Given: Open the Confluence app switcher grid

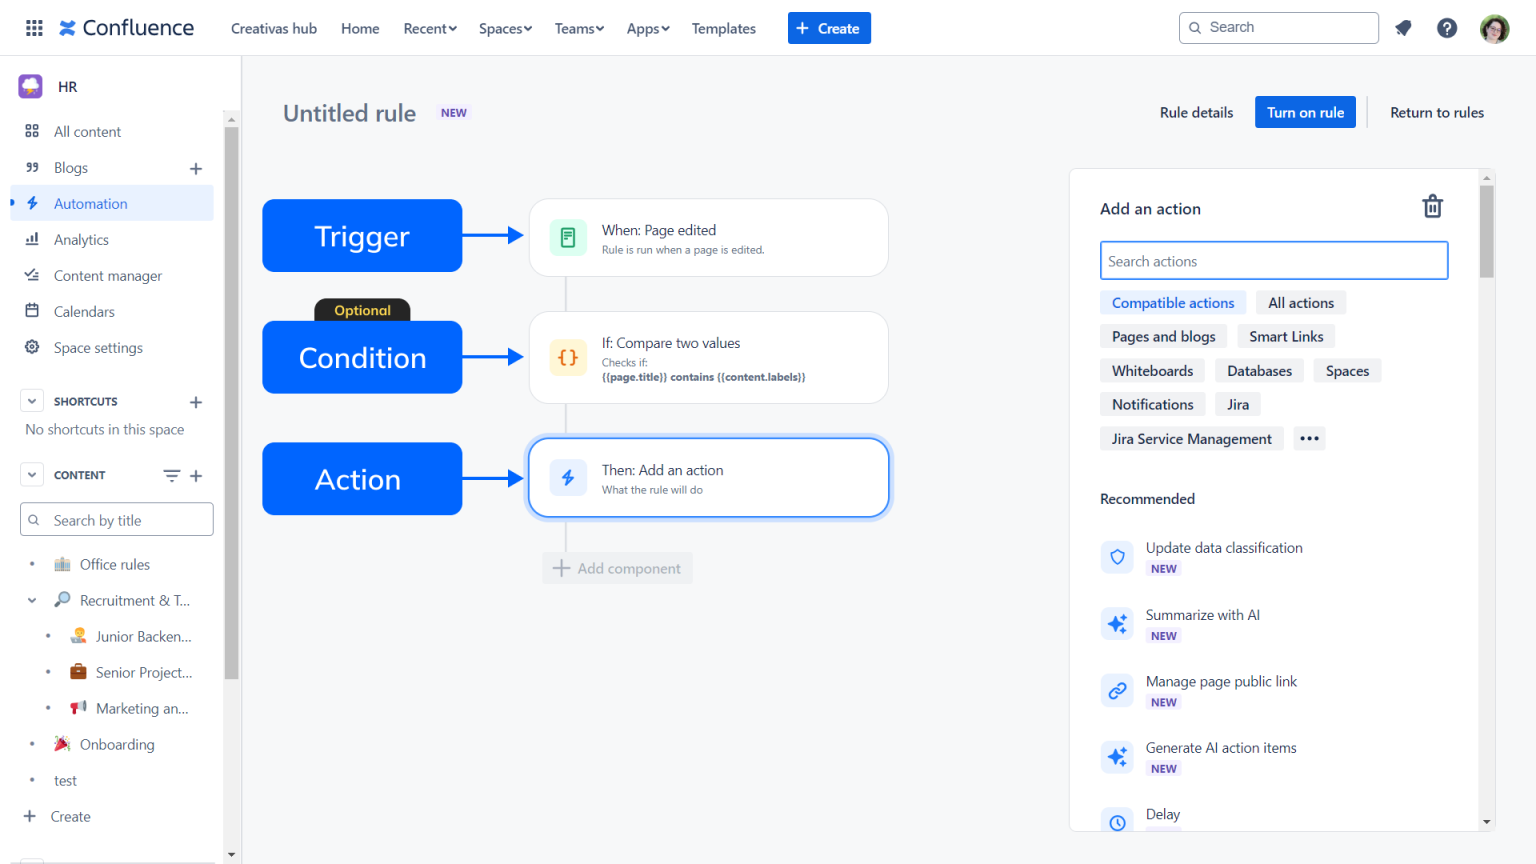Looking at the screenshot, I should point(33,27).
